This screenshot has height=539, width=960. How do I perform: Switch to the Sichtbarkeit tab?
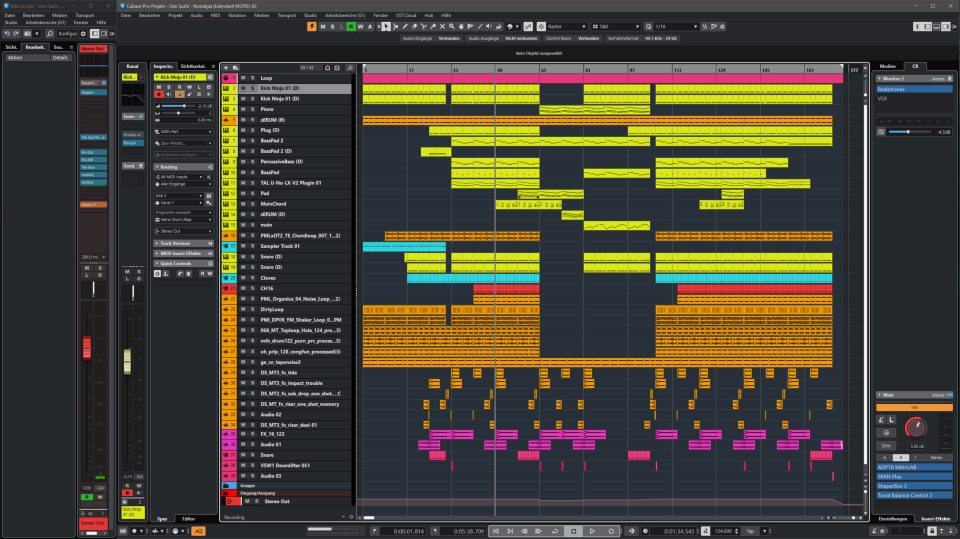(x=194, y=66)
